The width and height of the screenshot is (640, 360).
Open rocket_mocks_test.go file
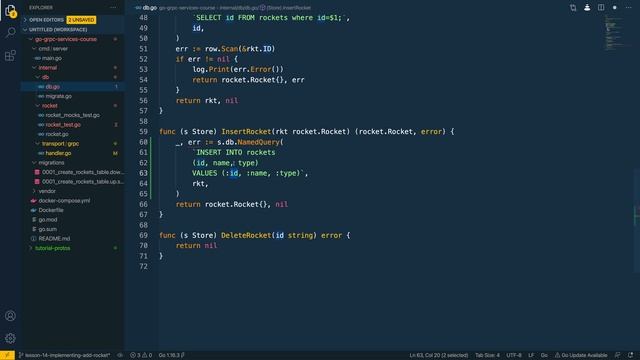[x=73, y=115]
